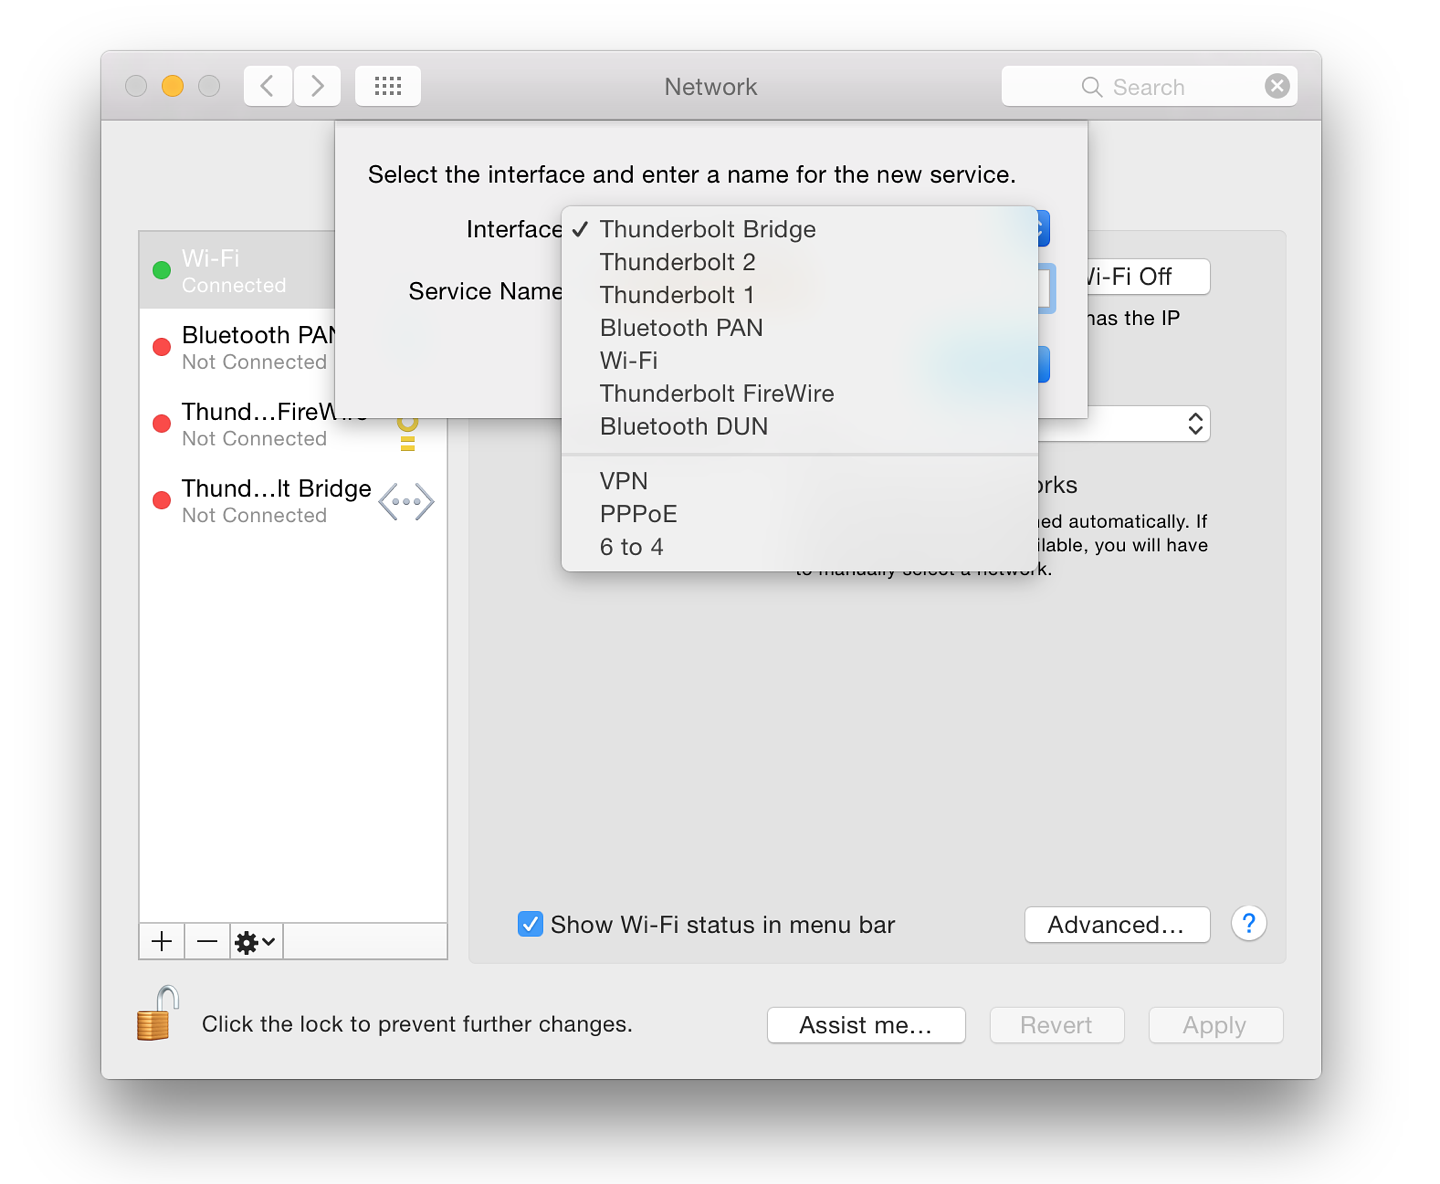1440x1184 pixels.
Task: Select 6 to 4 interface option
Action: coord(800,547)
